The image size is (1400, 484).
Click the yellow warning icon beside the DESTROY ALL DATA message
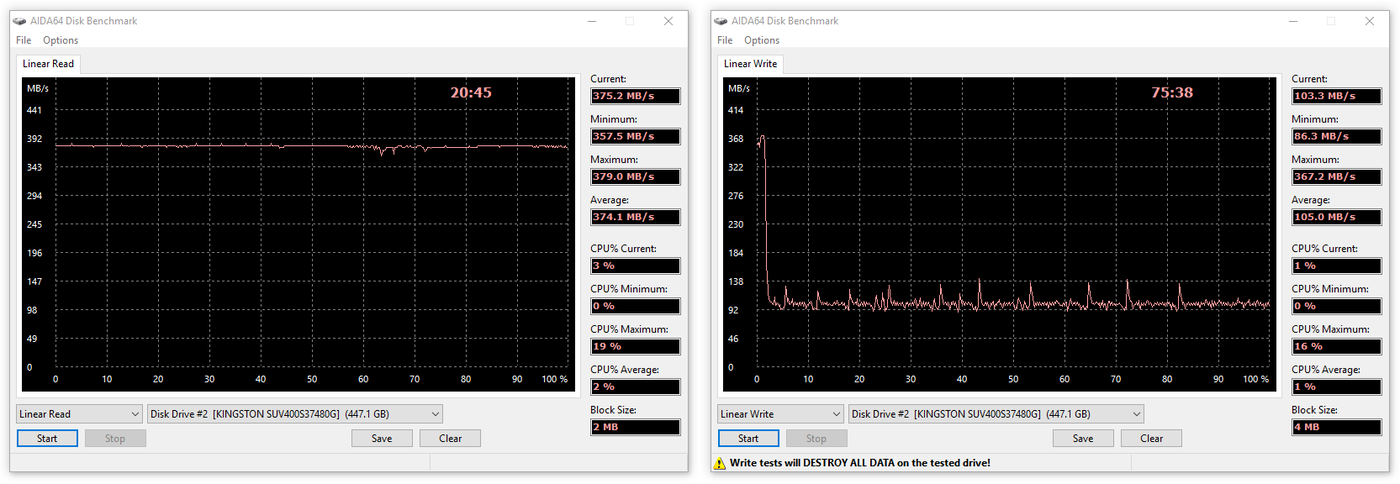[x=719, y=463]
